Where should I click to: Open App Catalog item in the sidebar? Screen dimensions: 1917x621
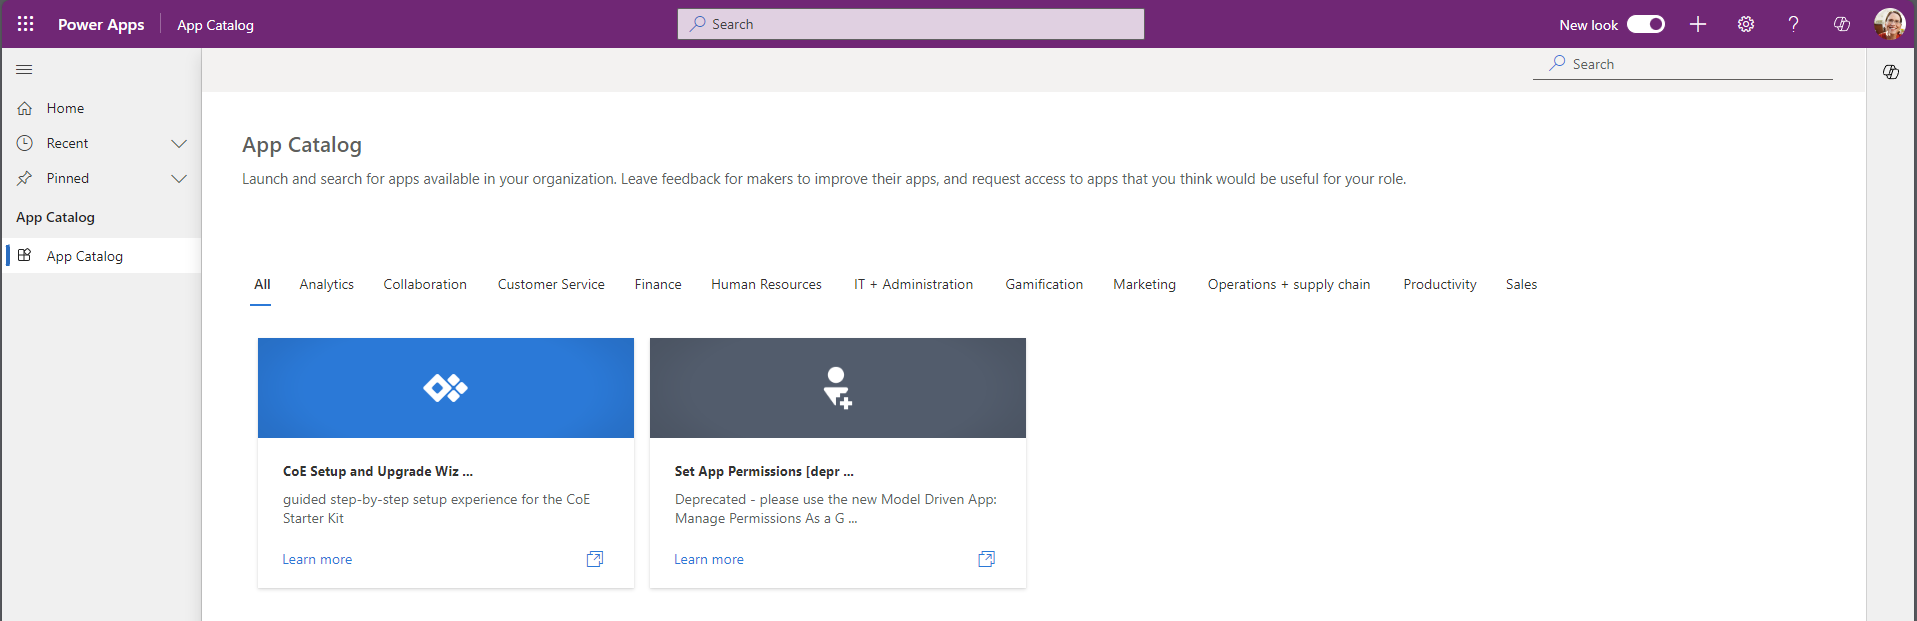pyautogui.click(x=102, y=256)
